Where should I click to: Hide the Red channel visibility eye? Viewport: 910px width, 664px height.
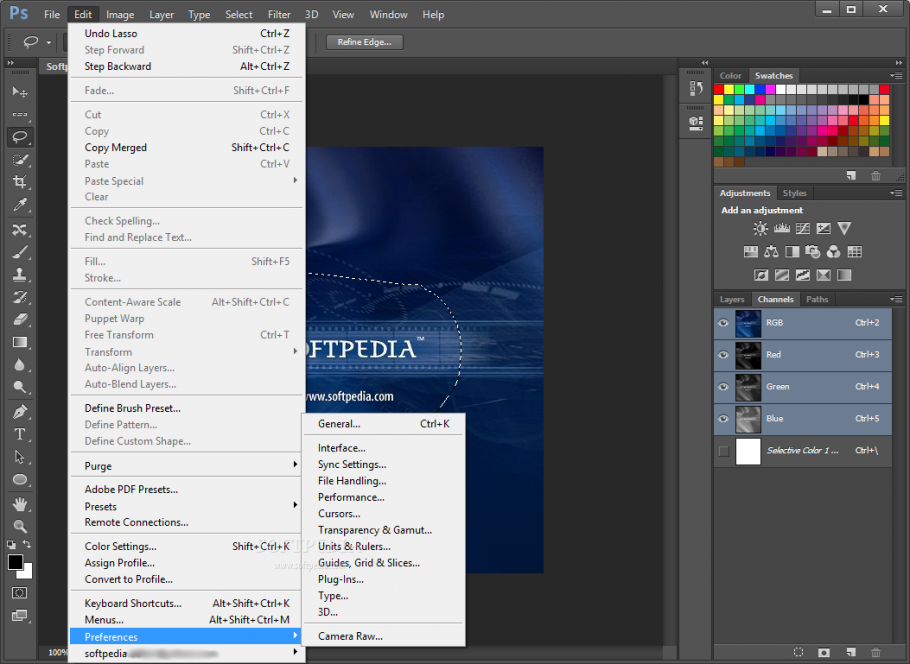tap(723, 355)
